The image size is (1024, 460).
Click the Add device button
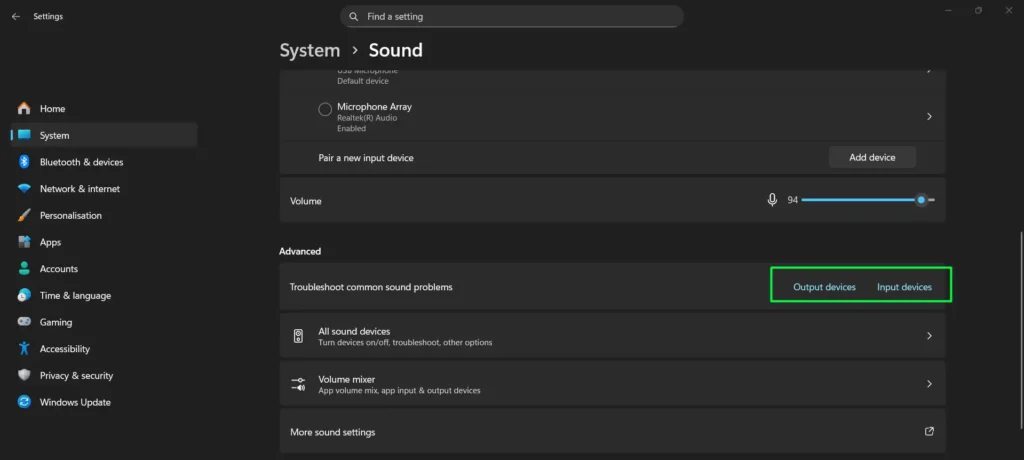point(872,157)
